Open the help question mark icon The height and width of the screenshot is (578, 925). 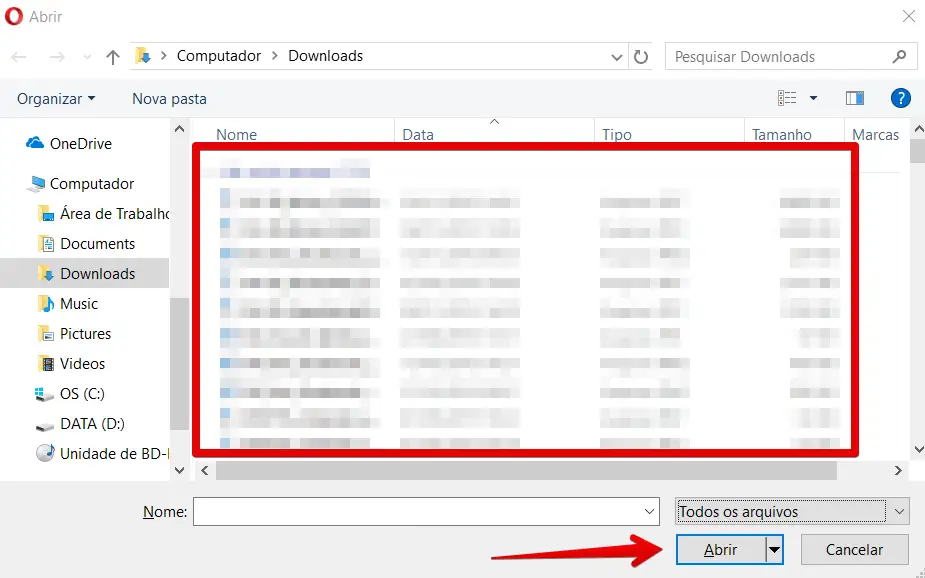pyautogui.click(x=900, y=98)
